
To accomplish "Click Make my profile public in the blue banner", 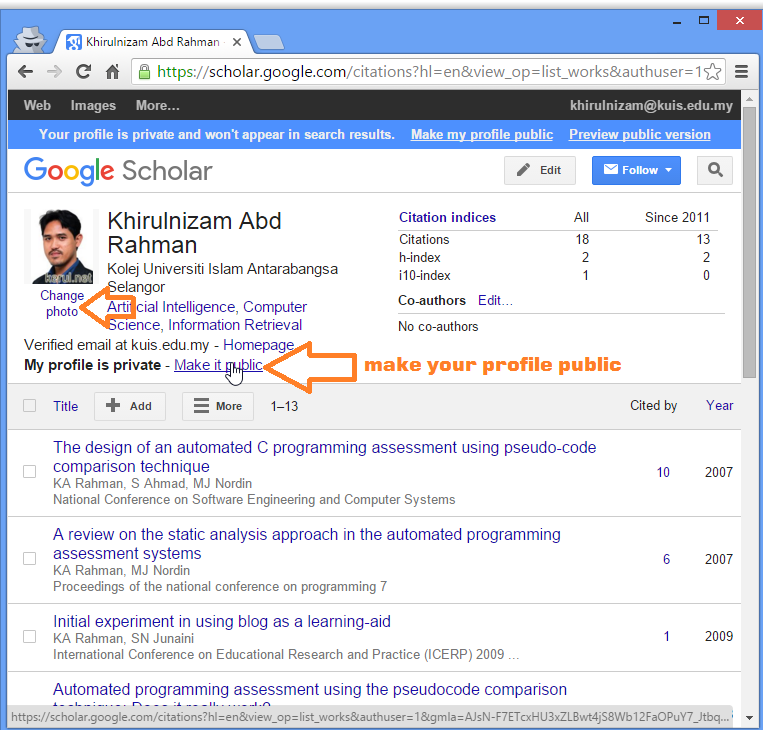I will coord(482,134).
